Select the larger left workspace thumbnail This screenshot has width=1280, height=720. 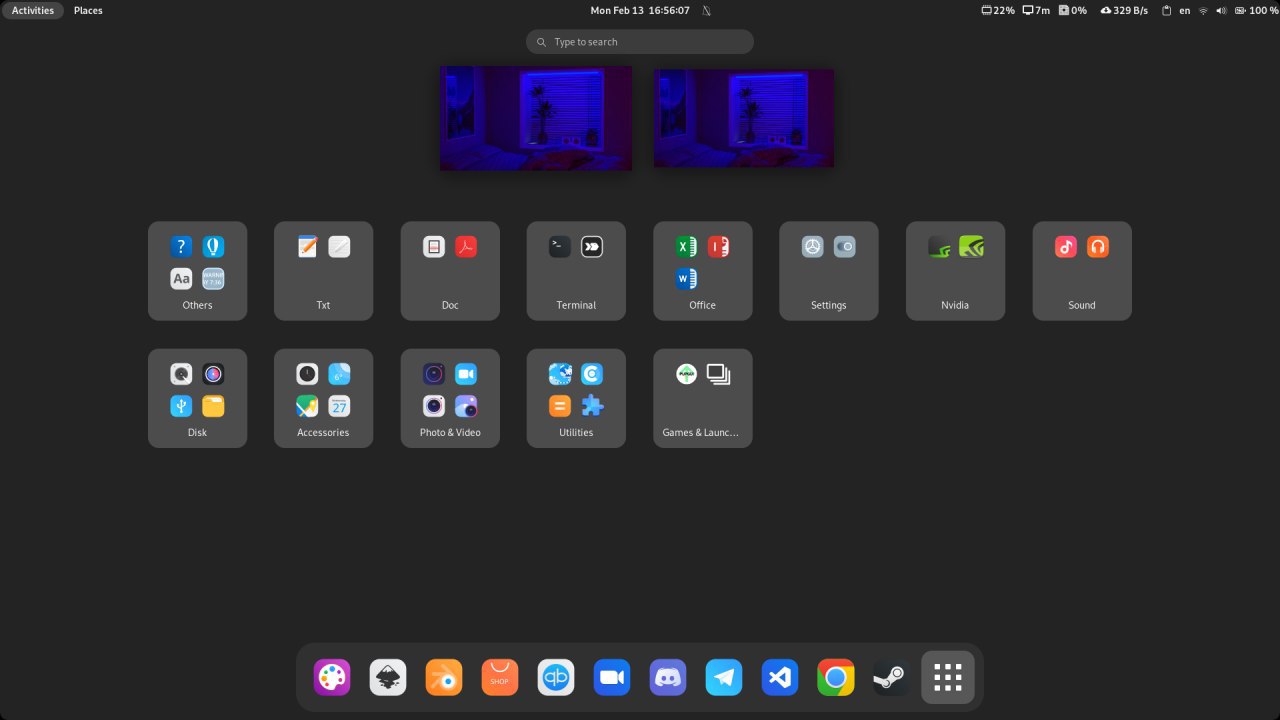coord(536,118)
